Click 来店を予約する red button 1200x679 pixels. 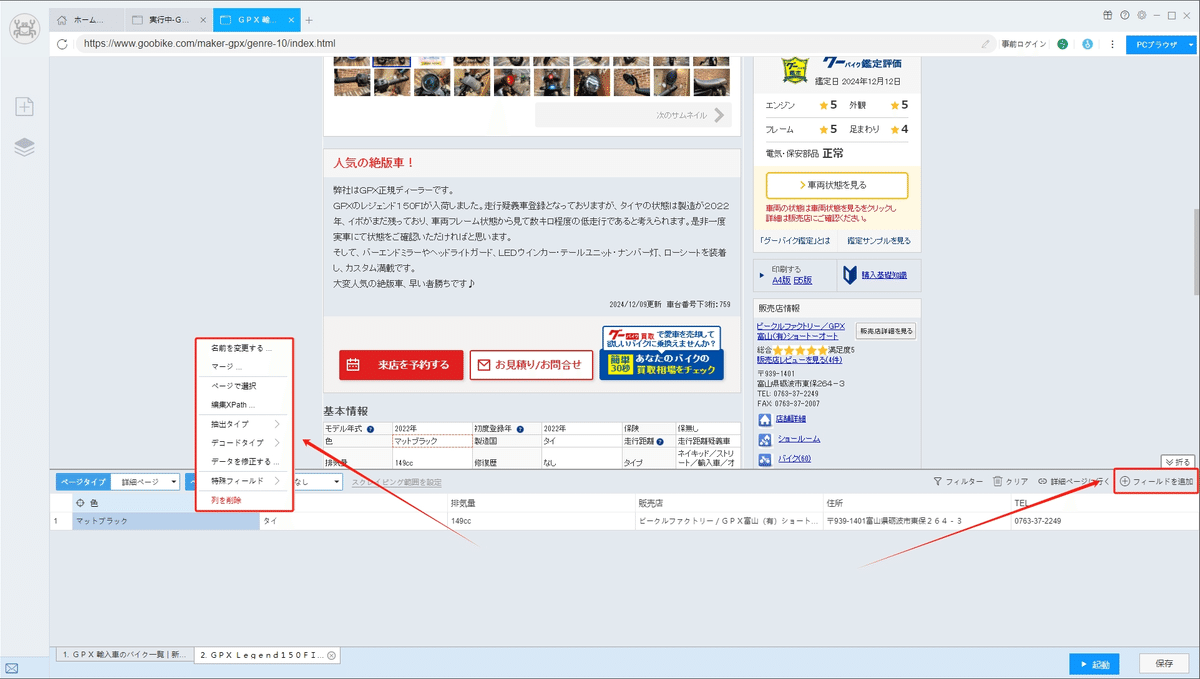[x=401, y=365]
